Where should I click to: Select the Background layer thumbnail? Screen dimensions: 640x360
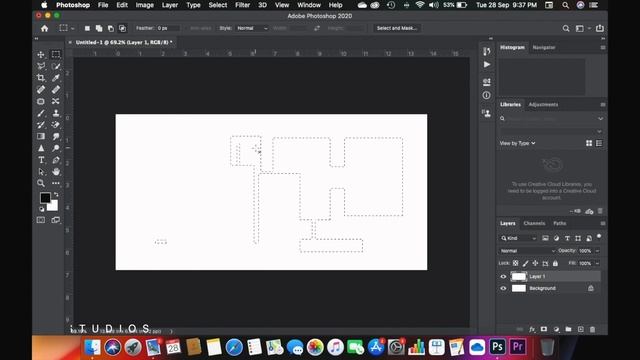pyautogui.click(x=519, y=288)
